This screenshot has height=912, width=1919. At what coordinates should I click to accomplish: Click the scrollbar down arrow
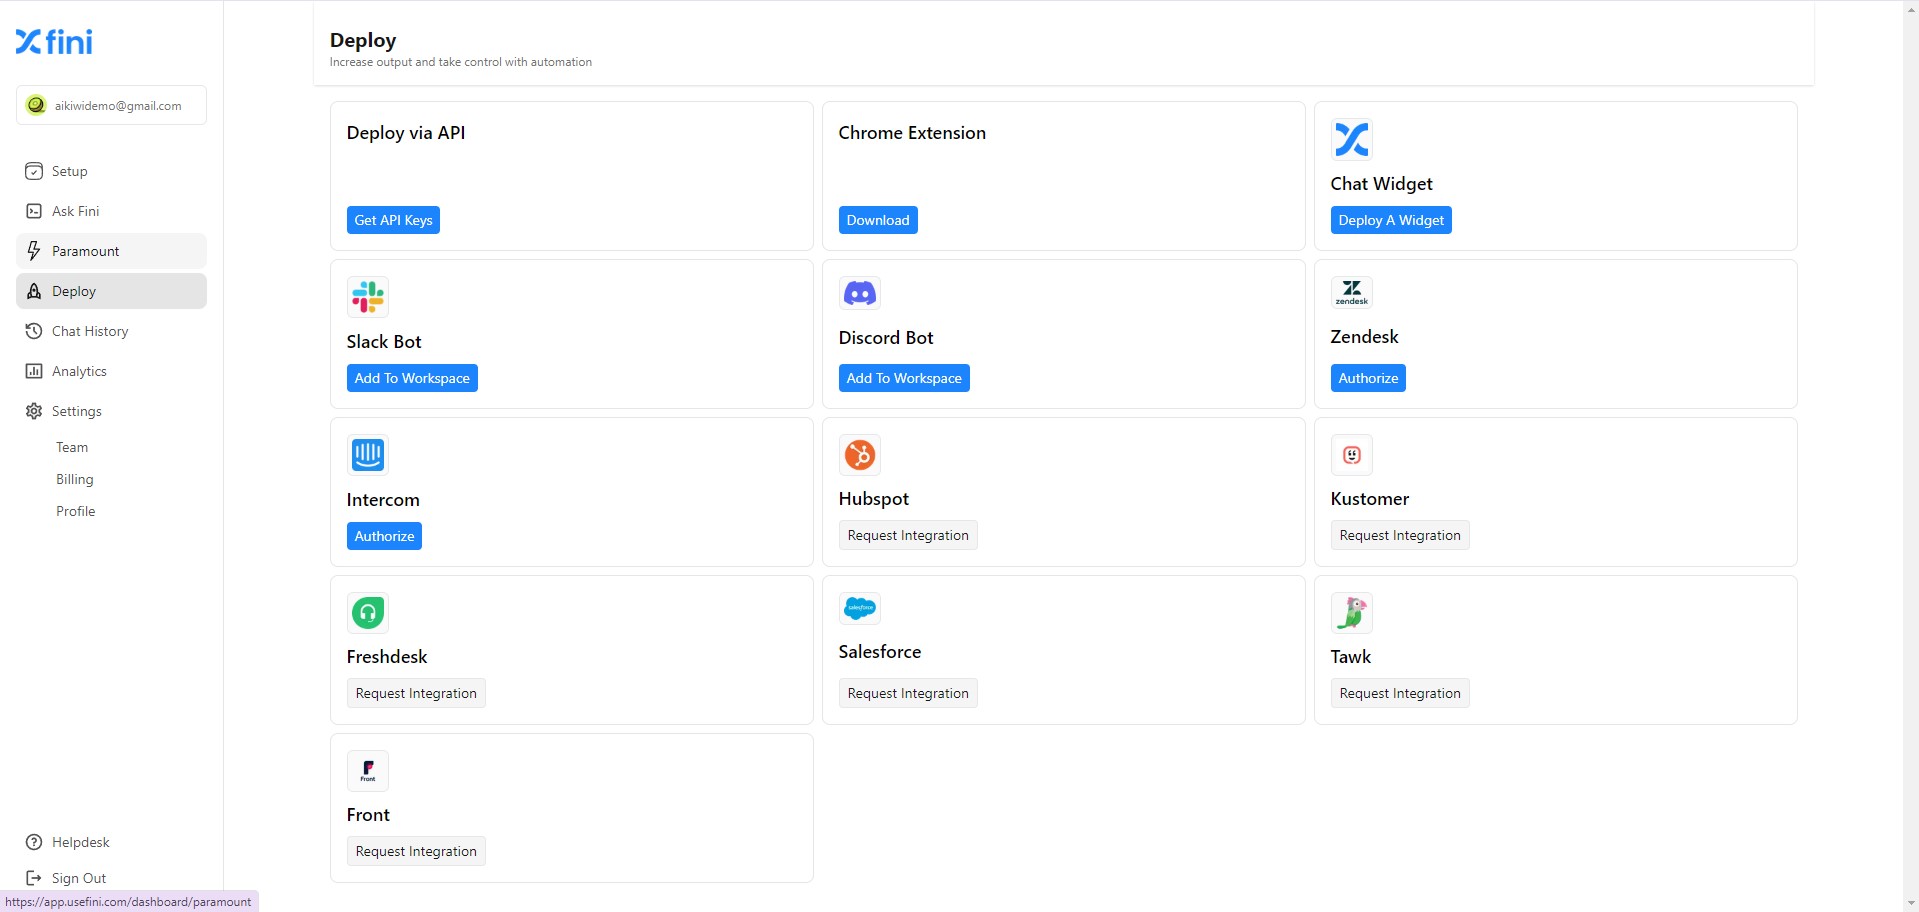pyautogui.click(x=1911, y=904)
